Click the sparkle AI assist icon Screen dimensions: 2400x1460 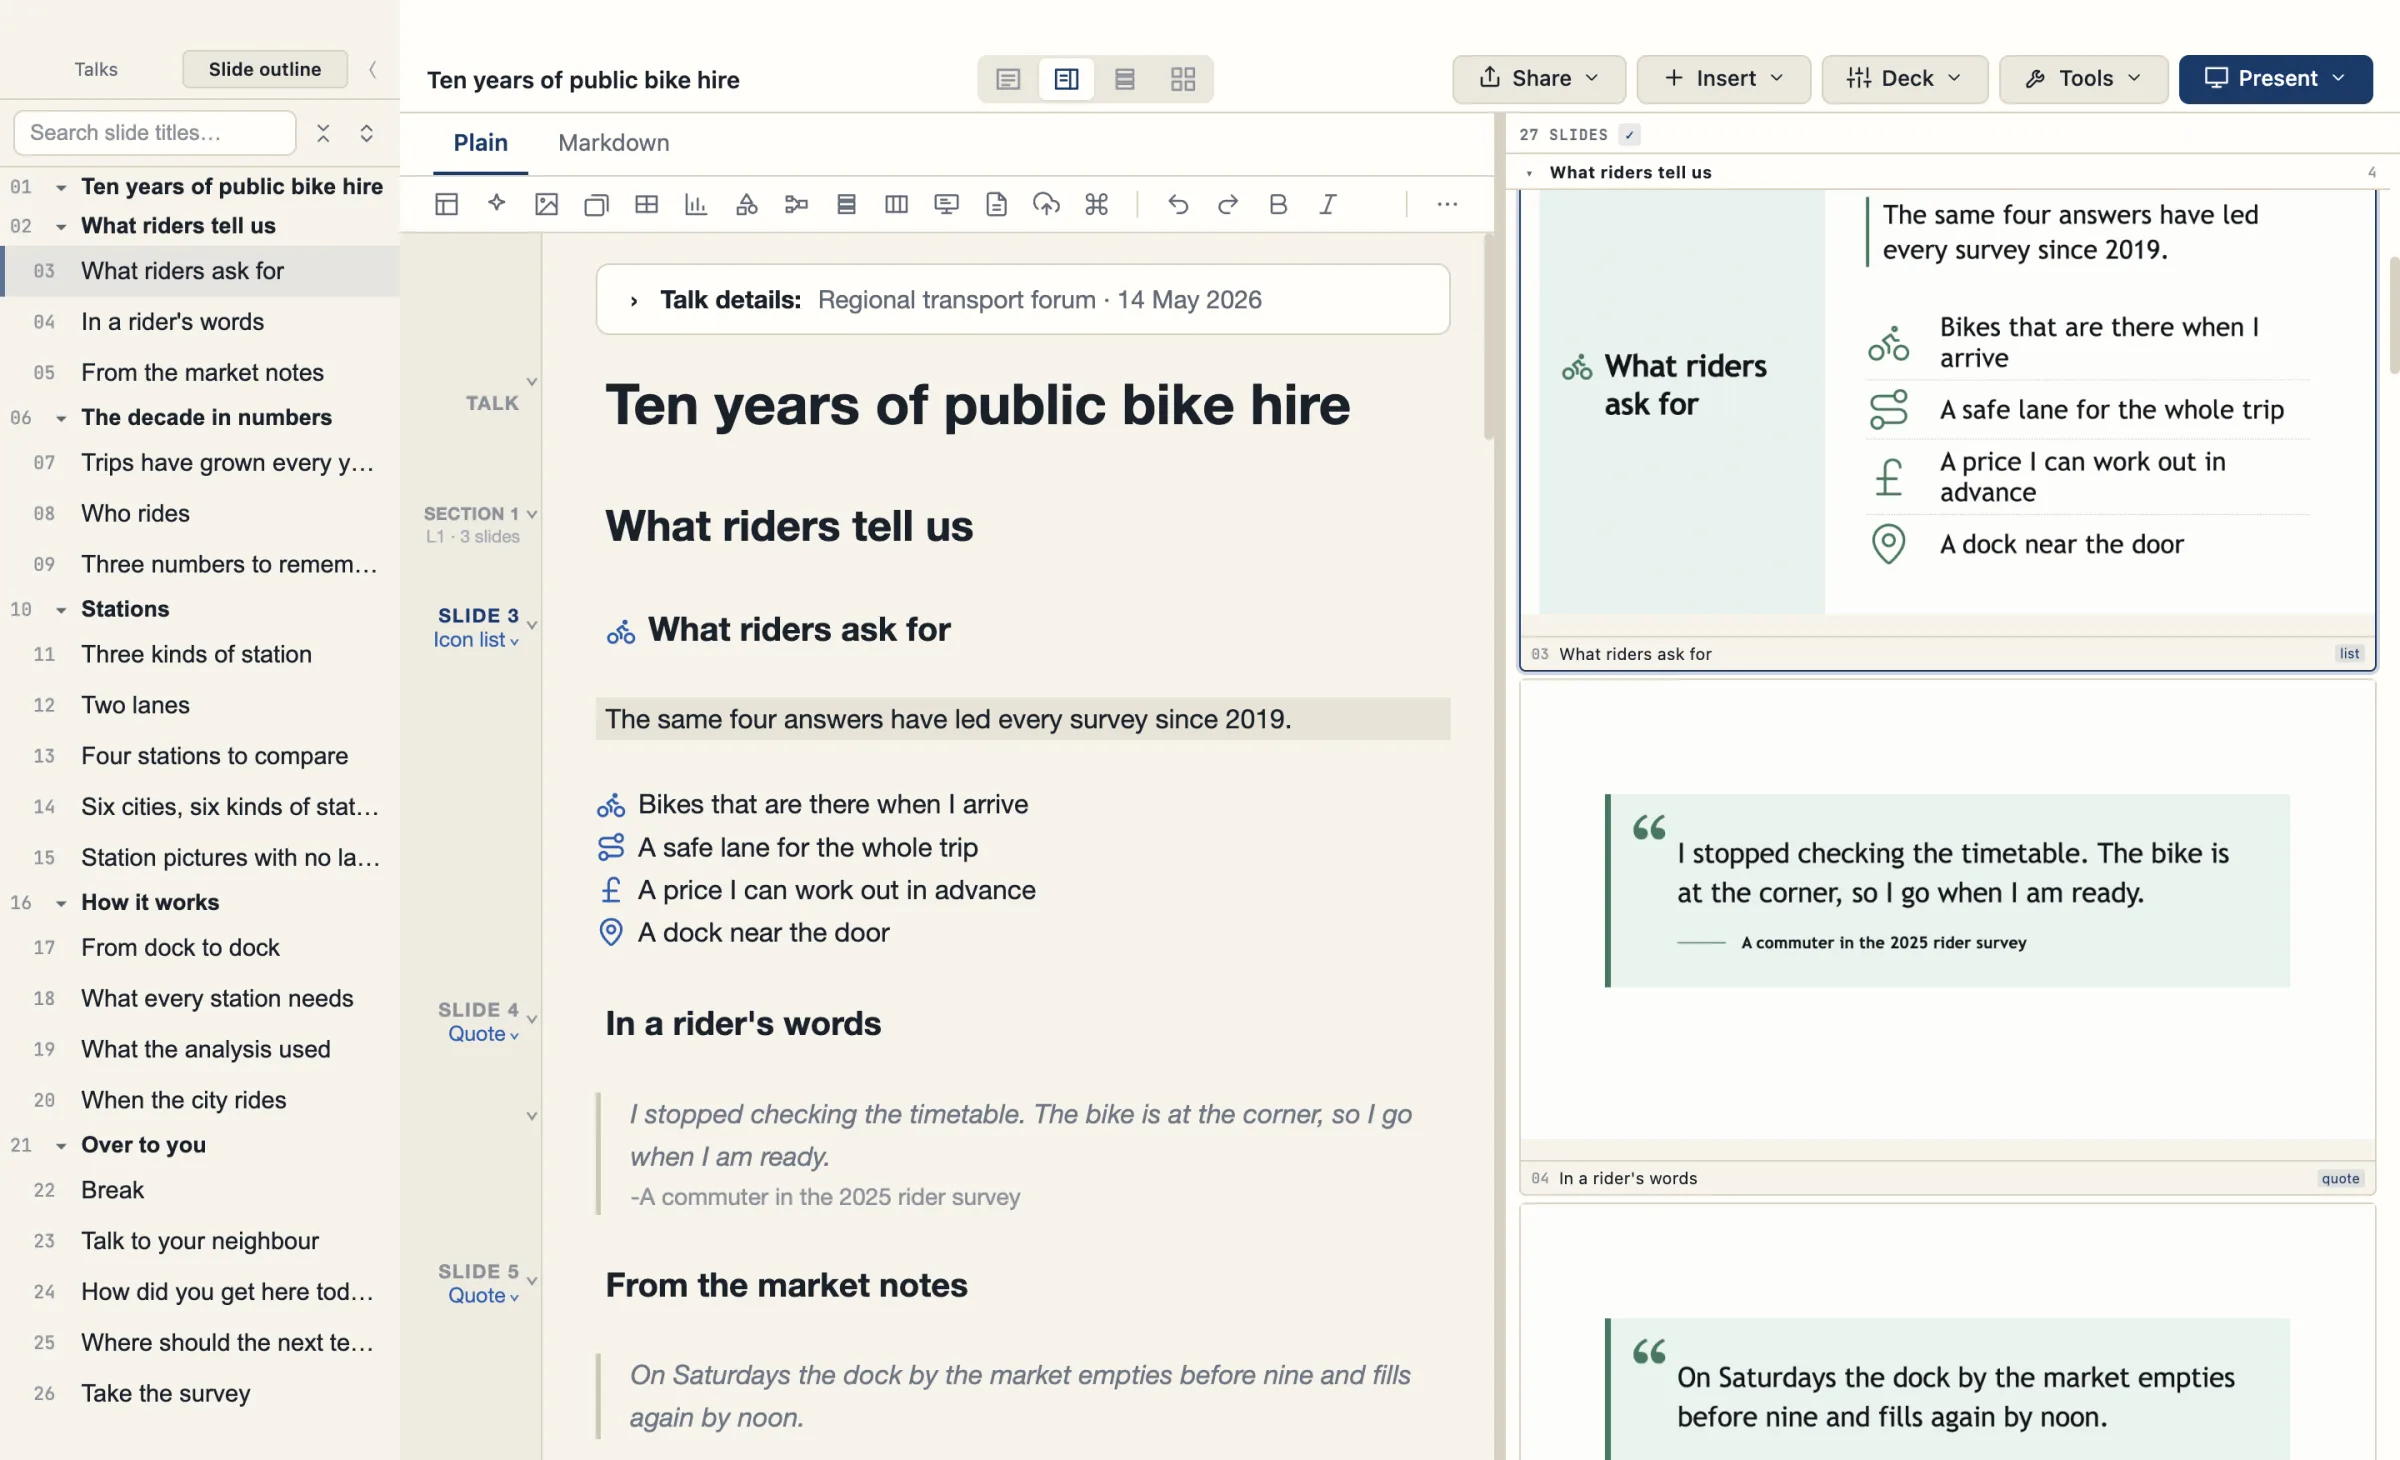(x=496, y=204)
